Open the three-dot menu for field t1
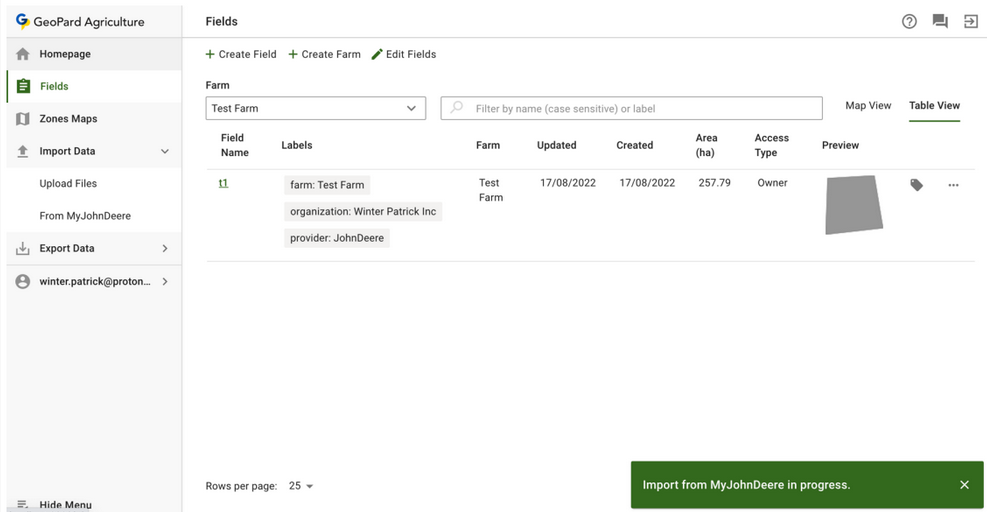The image size is (987, 512). pos(953,185)
